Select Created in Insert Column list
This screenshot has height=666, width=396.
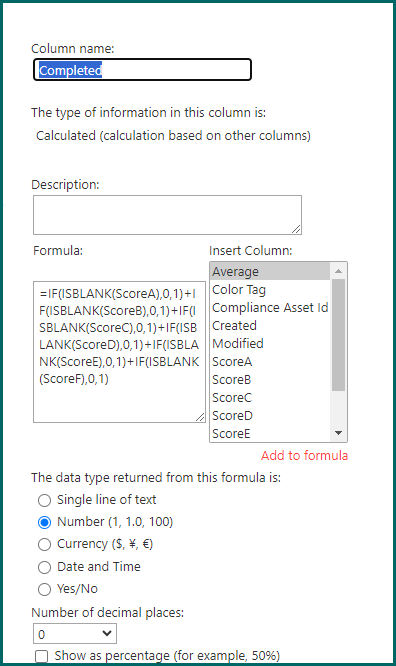pyautogui.click(x=270, y=325)
